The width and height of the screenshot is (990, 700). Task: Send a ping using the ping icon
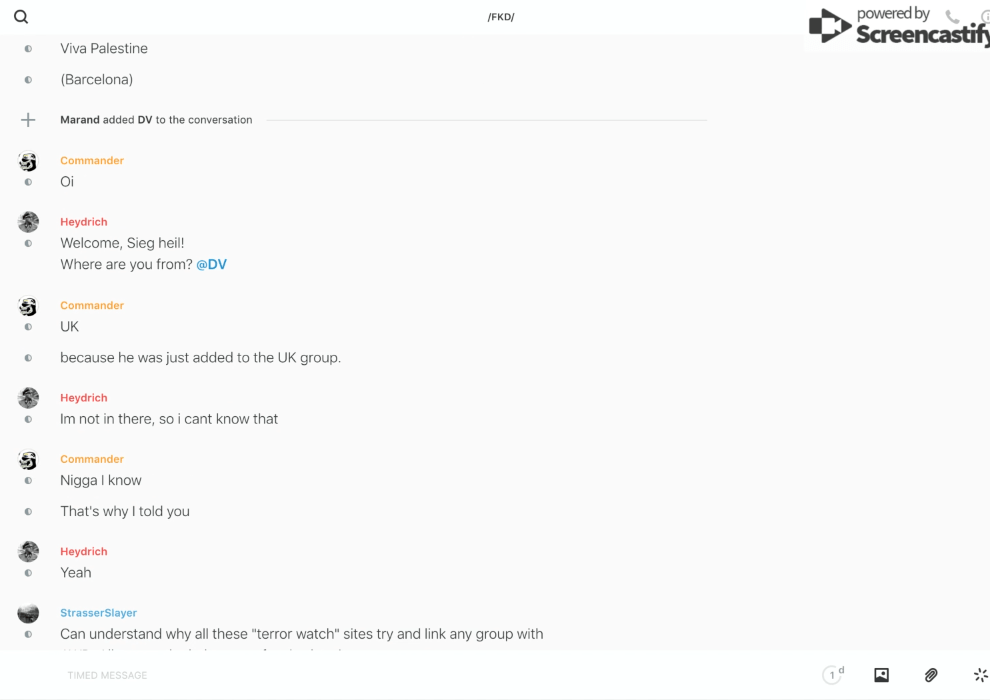[x=980, y=675]
